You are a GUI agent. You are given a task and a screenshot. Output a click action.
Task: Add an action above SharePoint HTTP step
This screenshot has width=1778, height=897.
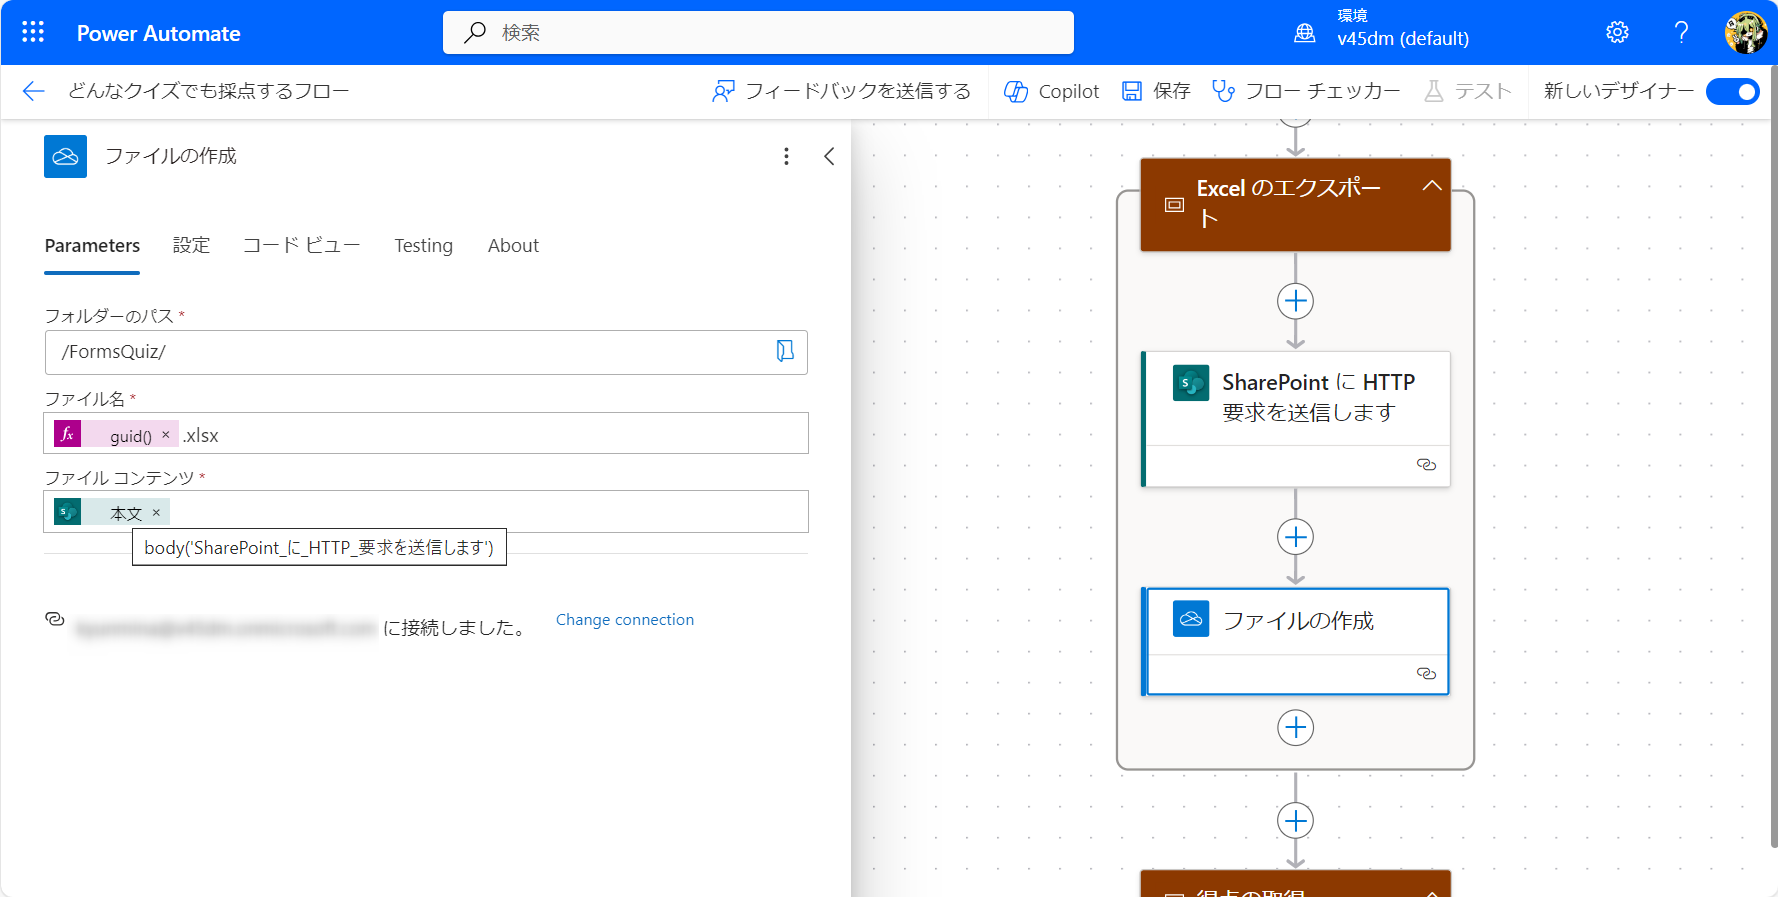tap(1296, 301)
